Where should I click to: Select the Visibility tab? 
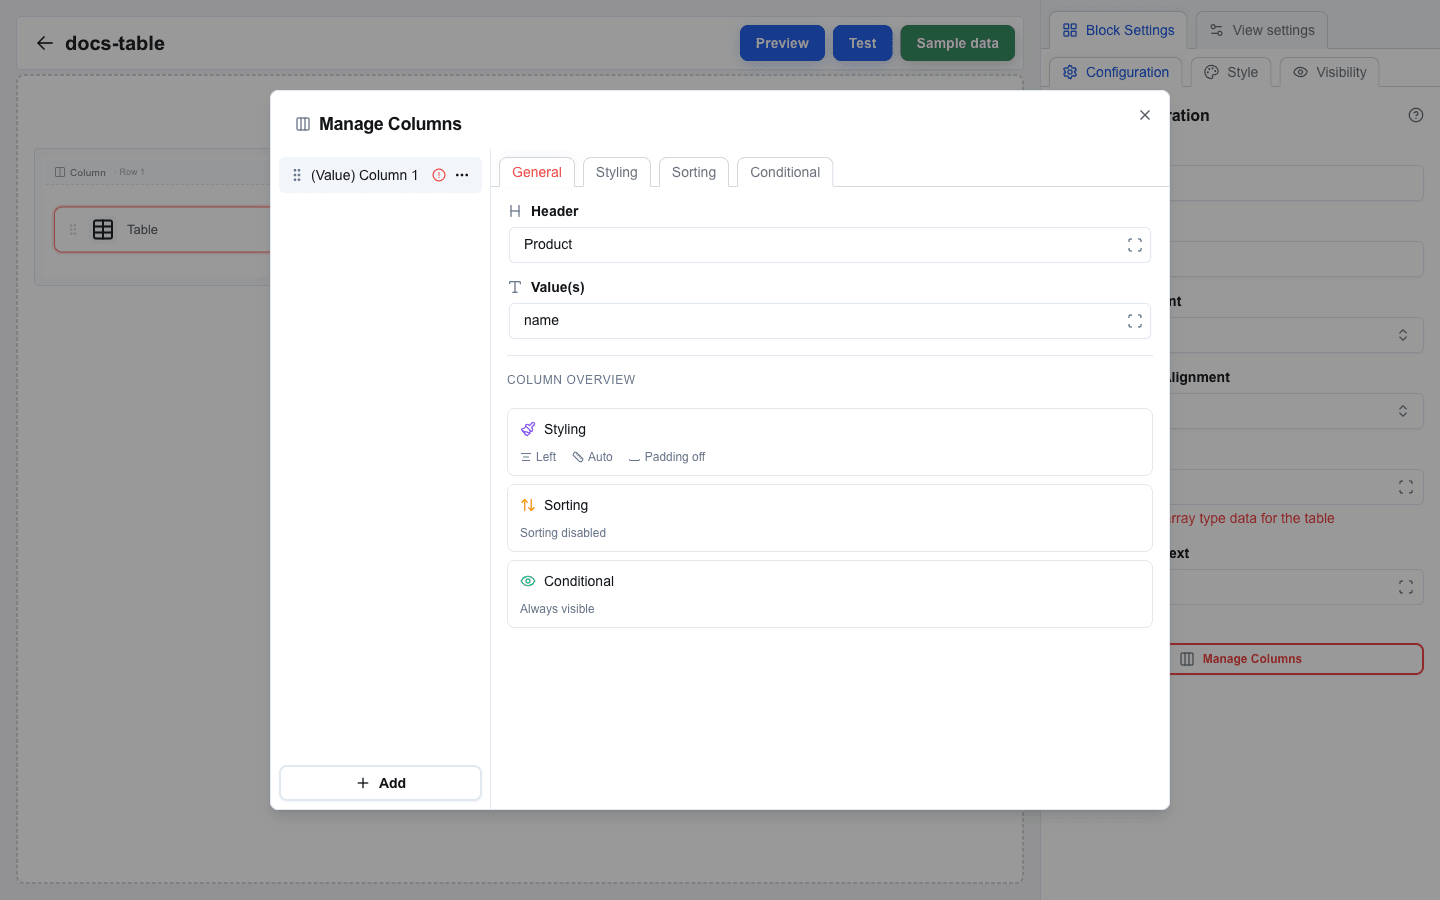tap(1329, 72)
